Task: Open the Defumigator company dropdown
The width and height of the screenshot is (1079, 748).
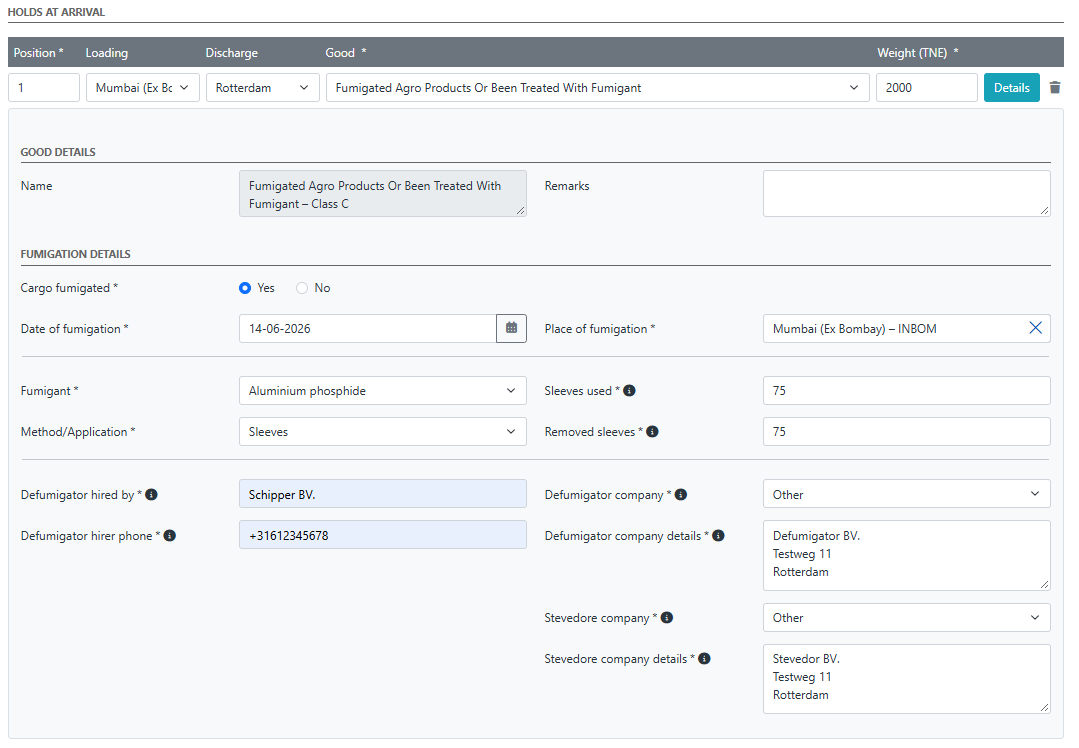Action: [x=906, y=494]
